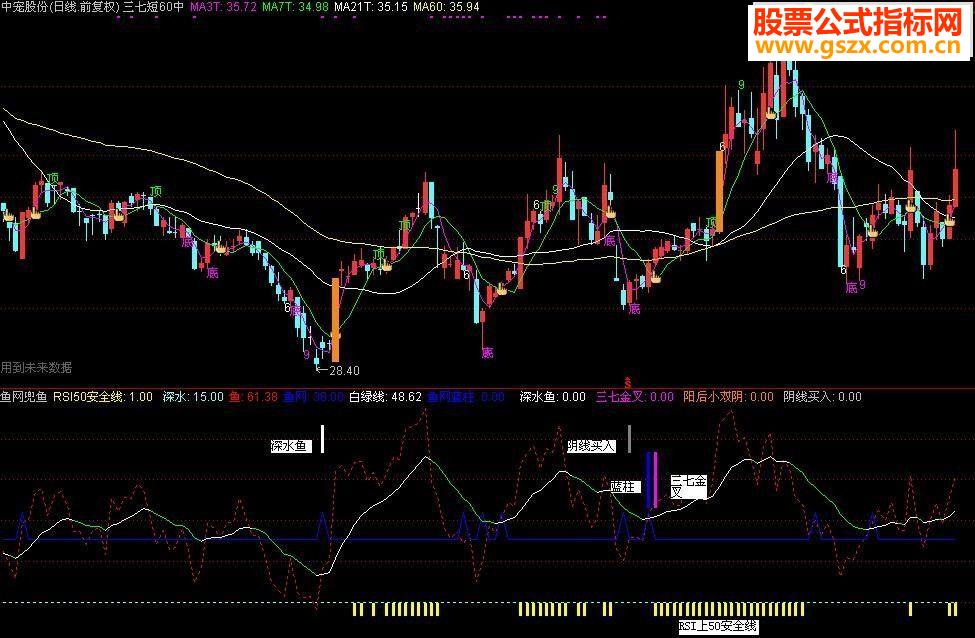Click the RSI上50安全线 label at bottom
The width and height of the screenshot is (975, 638).
(718, 626)
